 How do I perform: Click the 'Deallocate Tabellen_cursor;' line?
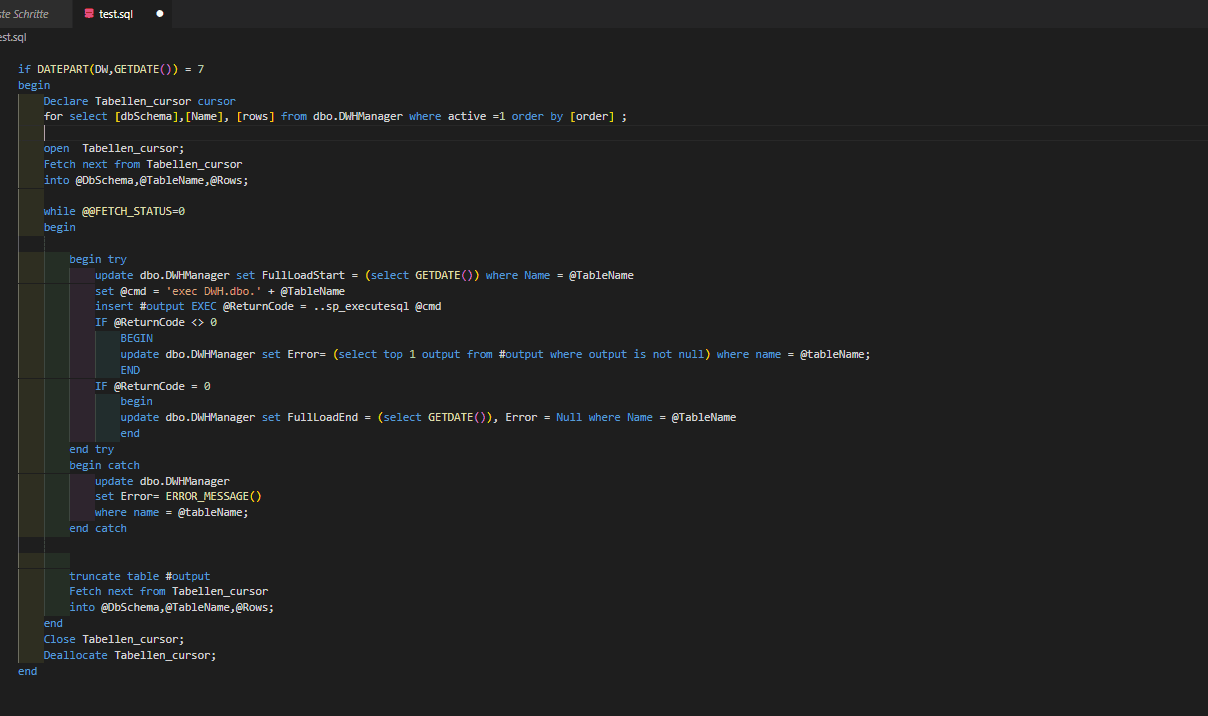click(130, 655)
